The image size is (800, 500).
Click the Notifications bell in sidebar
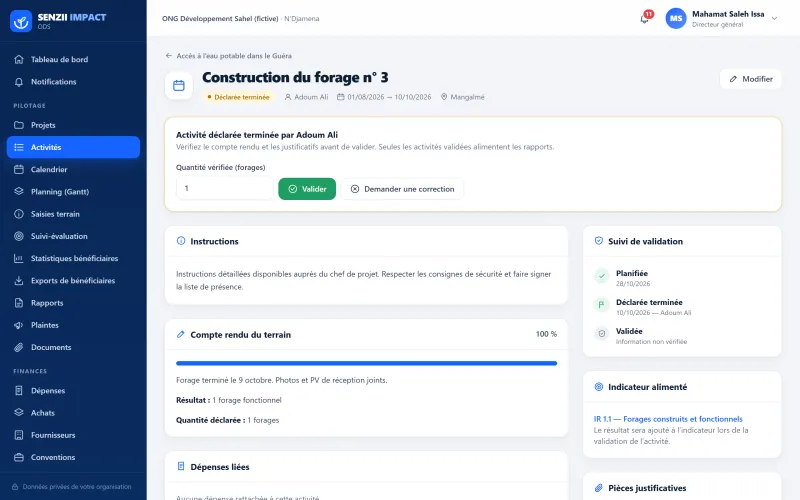(x=19, y=82)
